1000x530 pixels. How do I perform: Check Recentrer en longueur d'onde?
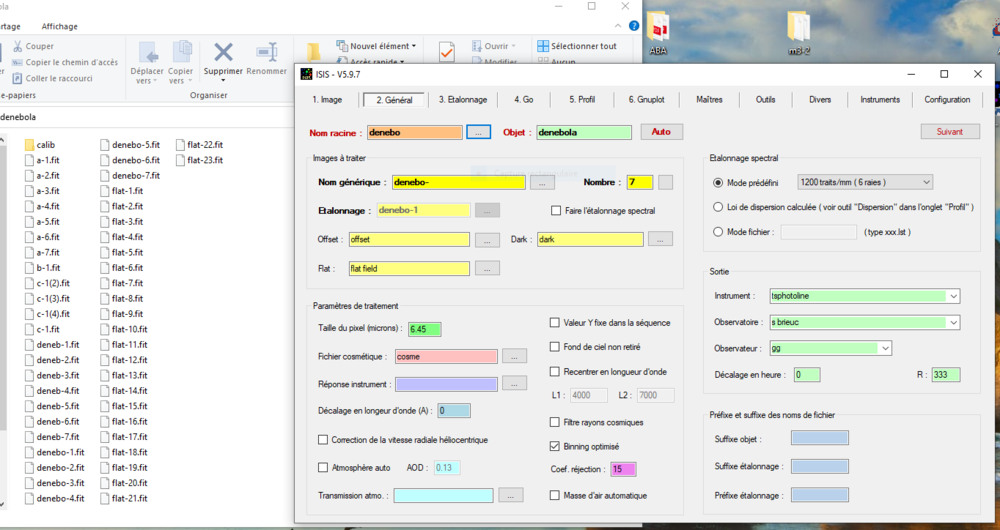click(554, 372)
